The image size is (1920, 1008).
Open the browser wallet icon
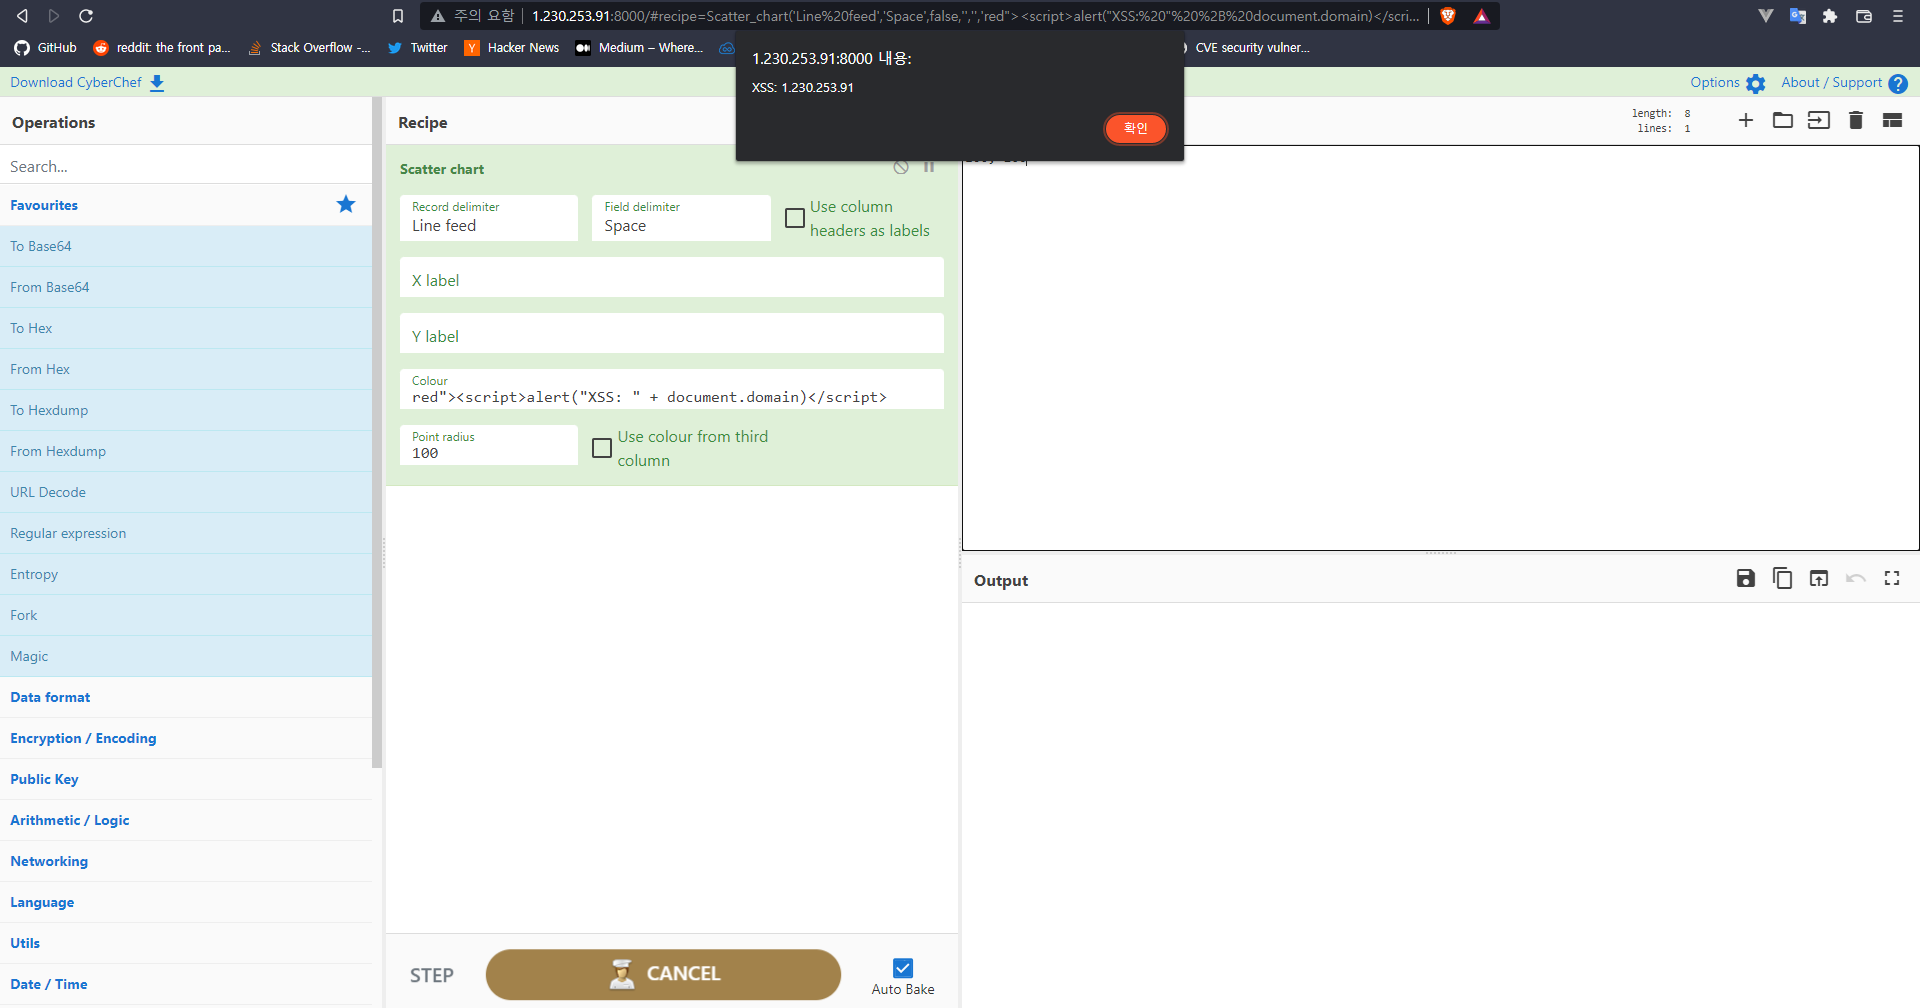(x=1864, y=16)
